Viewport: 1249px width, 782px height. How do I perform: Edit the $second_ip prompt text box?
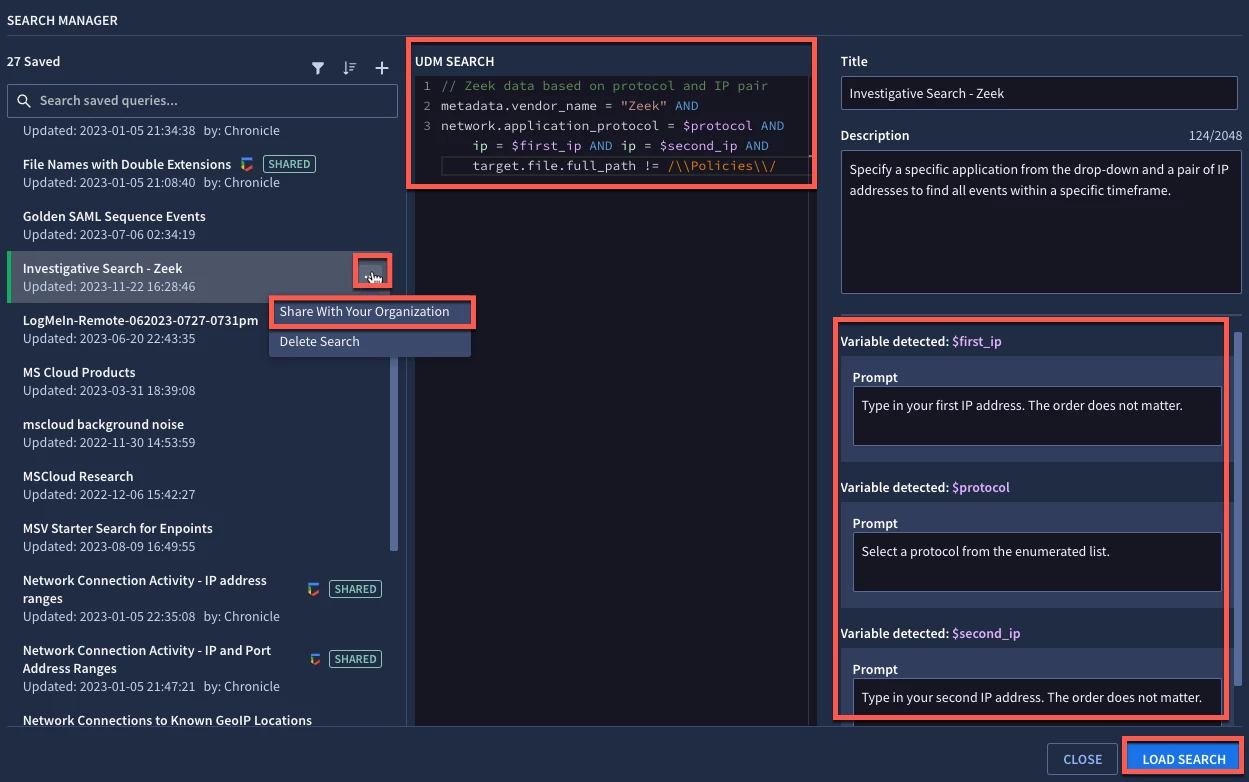[x=1037, y=697]
